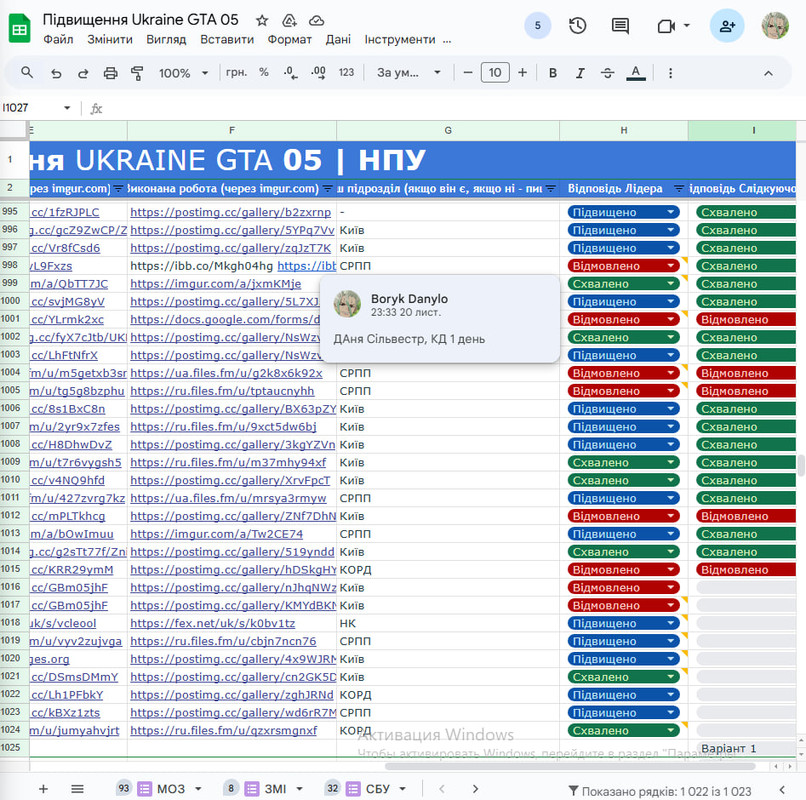The image size is (806, 800).
Task: Open the filter on column F header
Action: tap(327, 189)
